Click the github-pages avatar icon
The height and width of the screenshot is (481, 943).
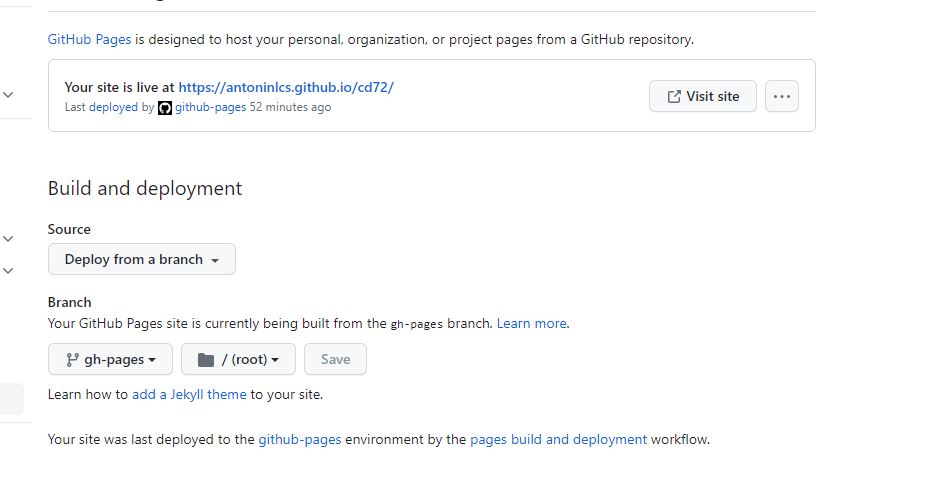click(165, 108)
